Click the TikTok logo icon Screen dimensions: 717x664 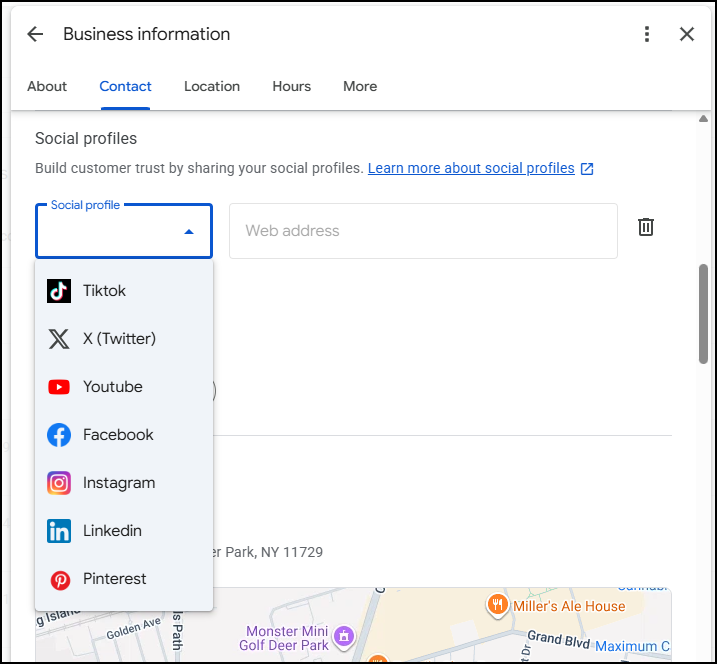[59, 291]
